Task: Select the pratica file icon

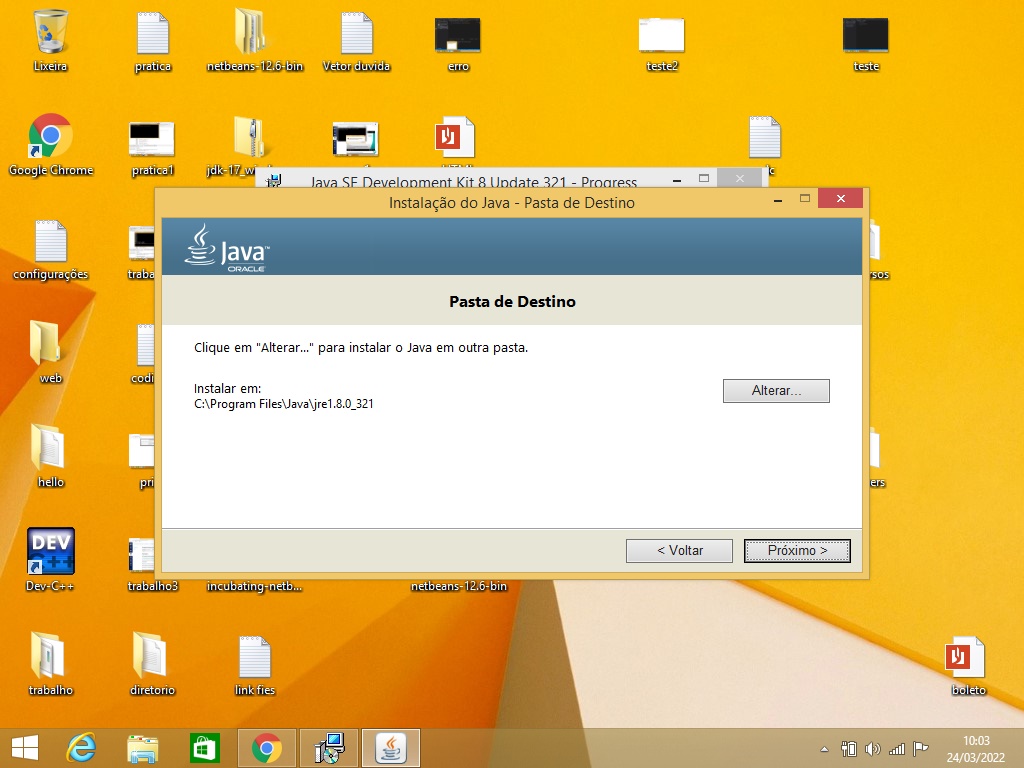Action: point(153,40)
